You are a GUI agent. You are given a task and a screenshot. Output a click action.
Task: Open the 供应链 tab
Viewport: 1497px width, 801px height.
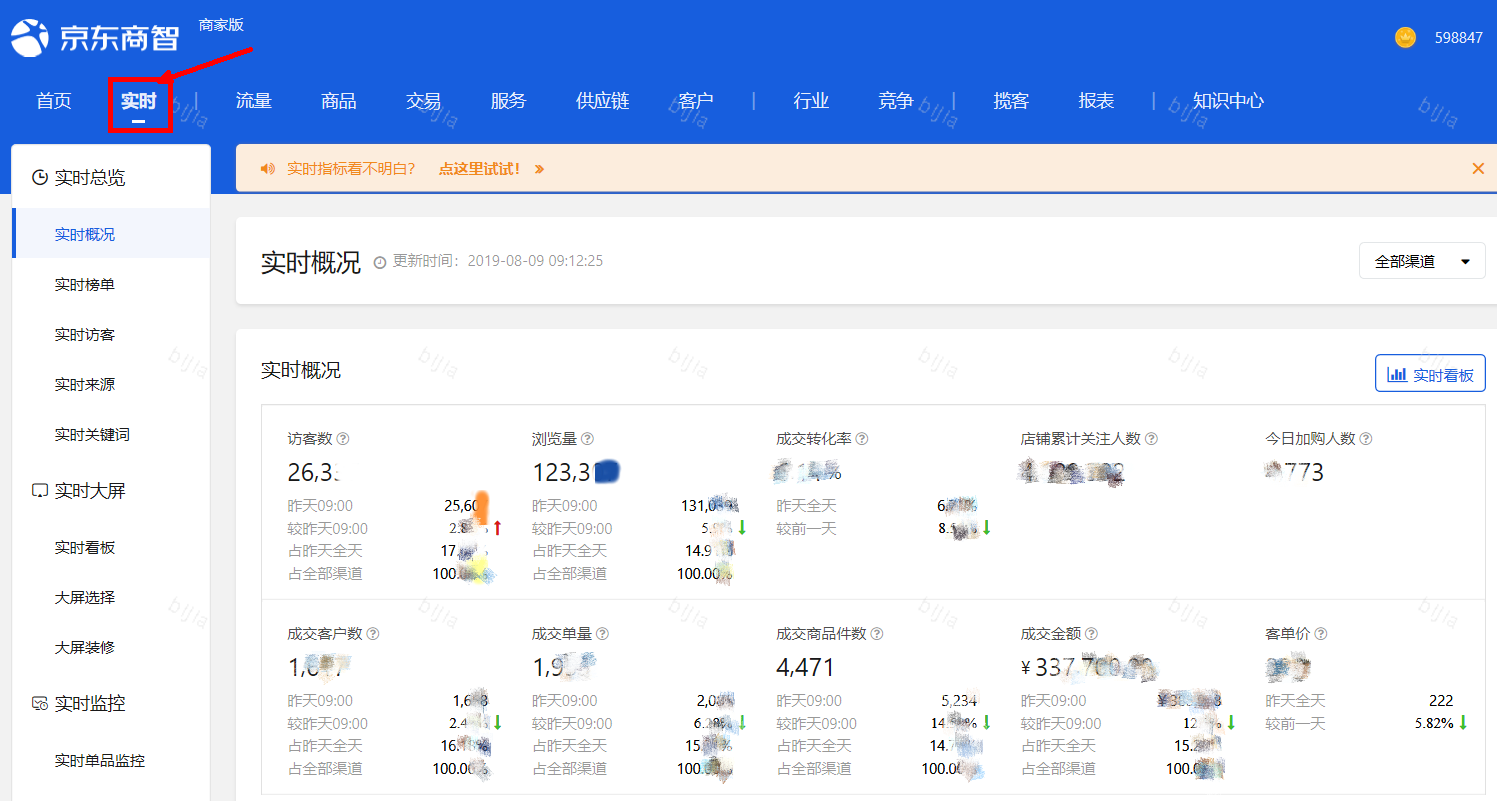pyautogui.click(x=603, y=101)
